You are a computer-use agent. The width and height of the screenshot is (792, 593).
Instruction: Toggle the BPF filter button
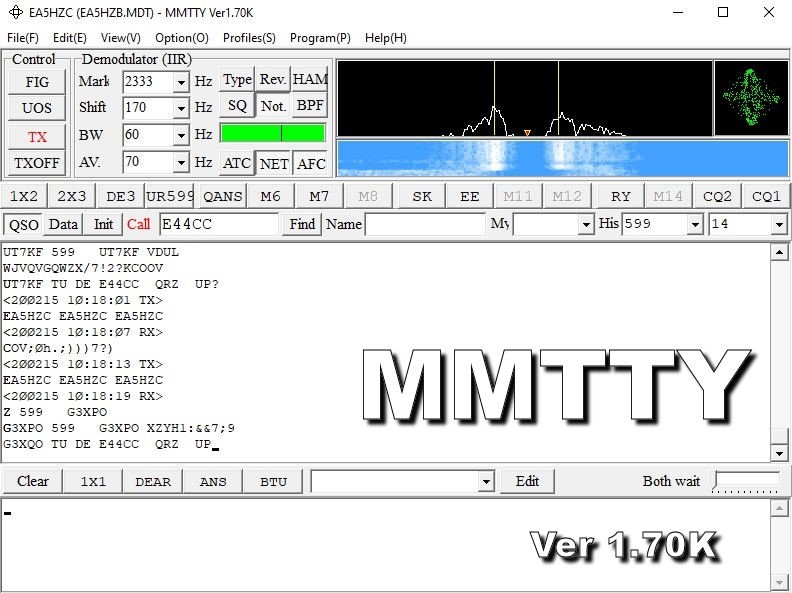pos(310,106)
